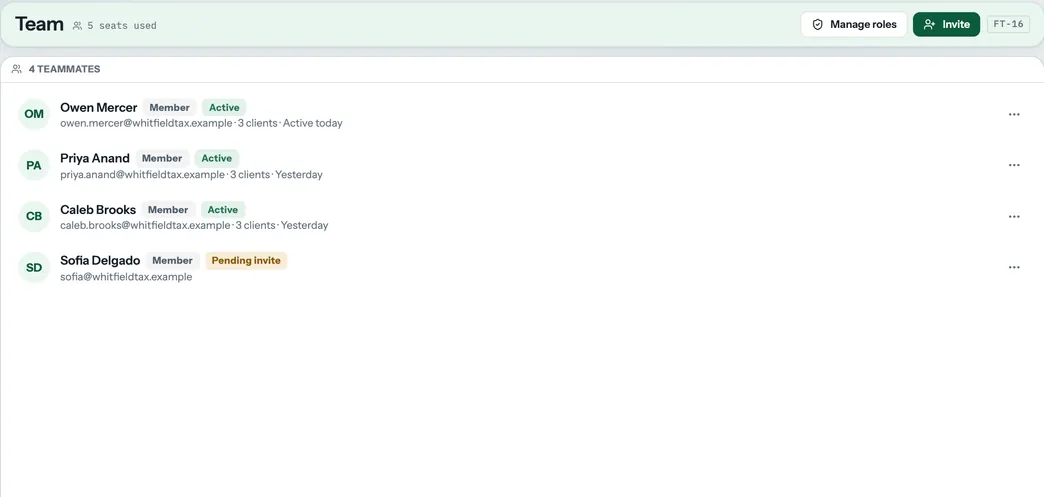Select Caleb Brooks's name
Screen dimensions: 1044x497
(98, 209)
